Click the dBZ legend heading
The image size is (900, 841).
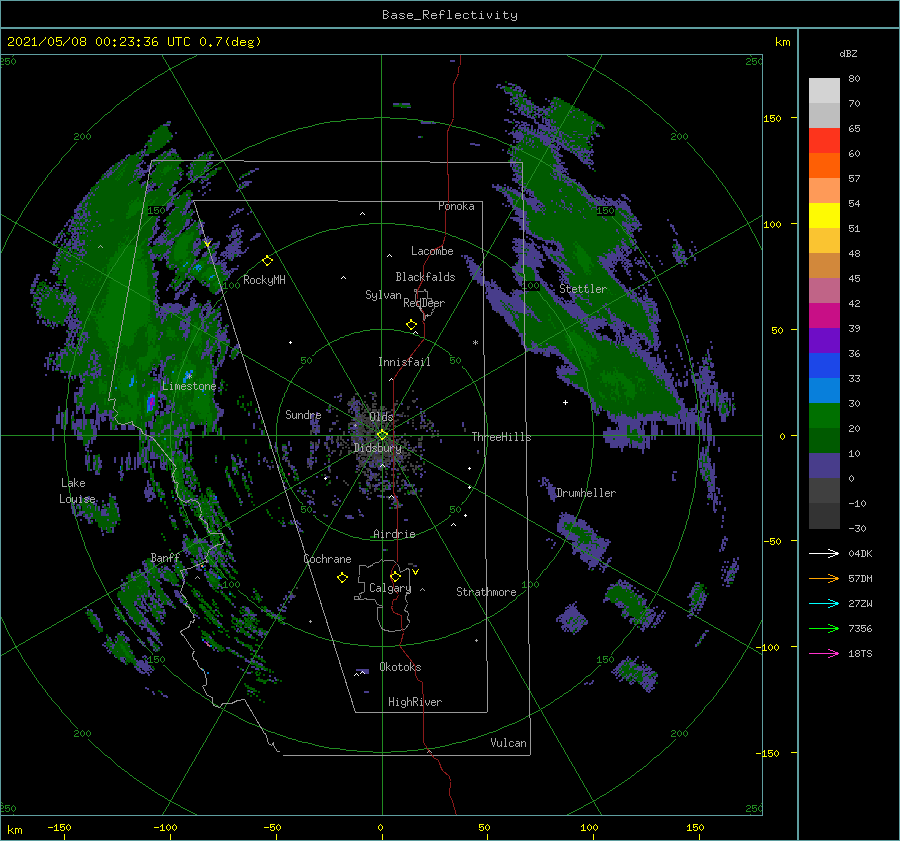tap(848, 53)
